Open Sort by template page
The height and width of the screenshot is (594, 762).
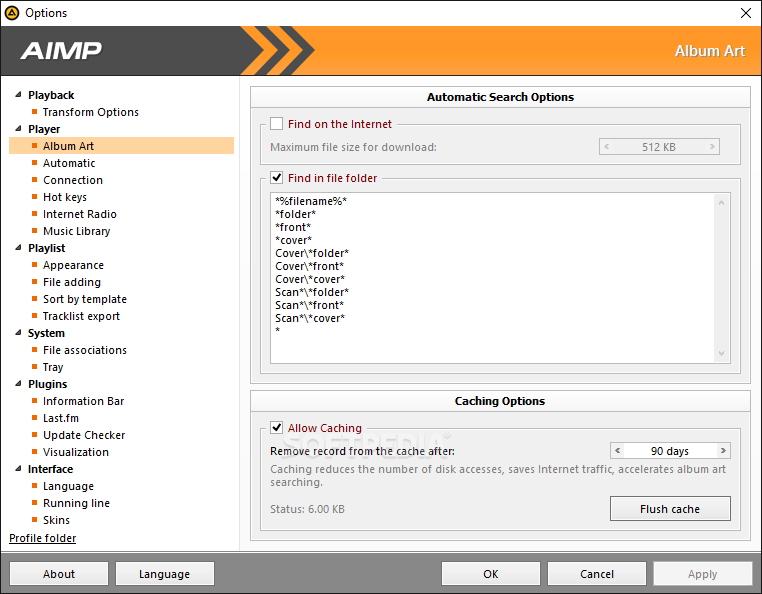coord(85,299)
